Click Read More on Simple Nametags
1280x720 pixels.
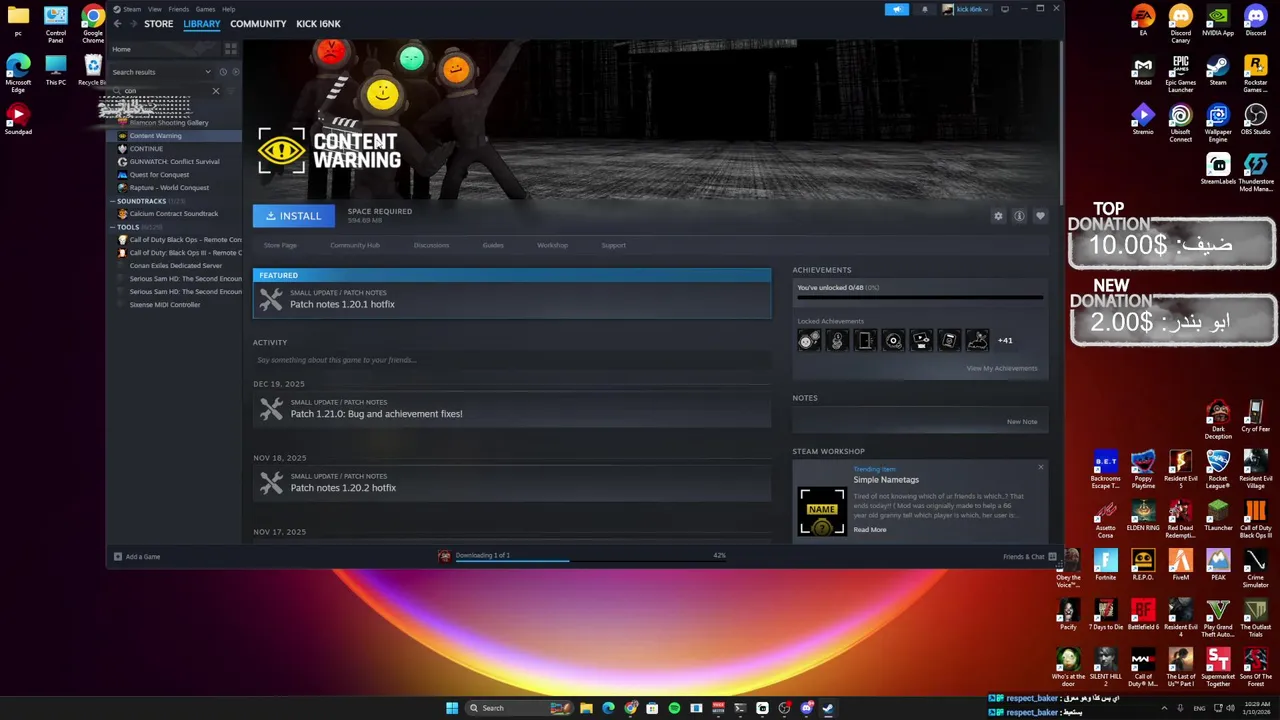pos(870,530)
